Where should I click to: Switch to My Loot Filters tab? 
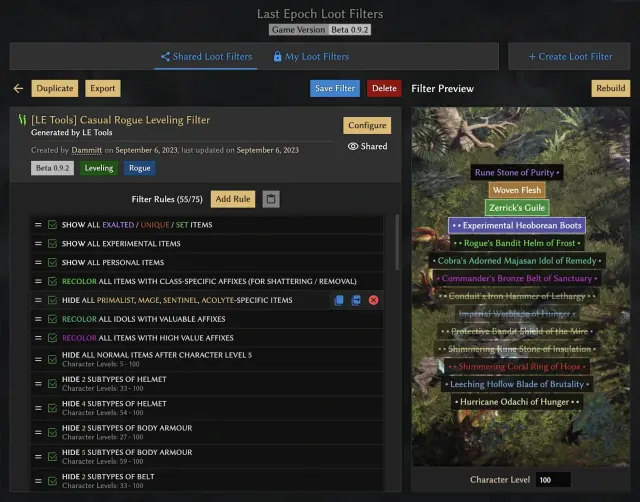tap(311, 56)
